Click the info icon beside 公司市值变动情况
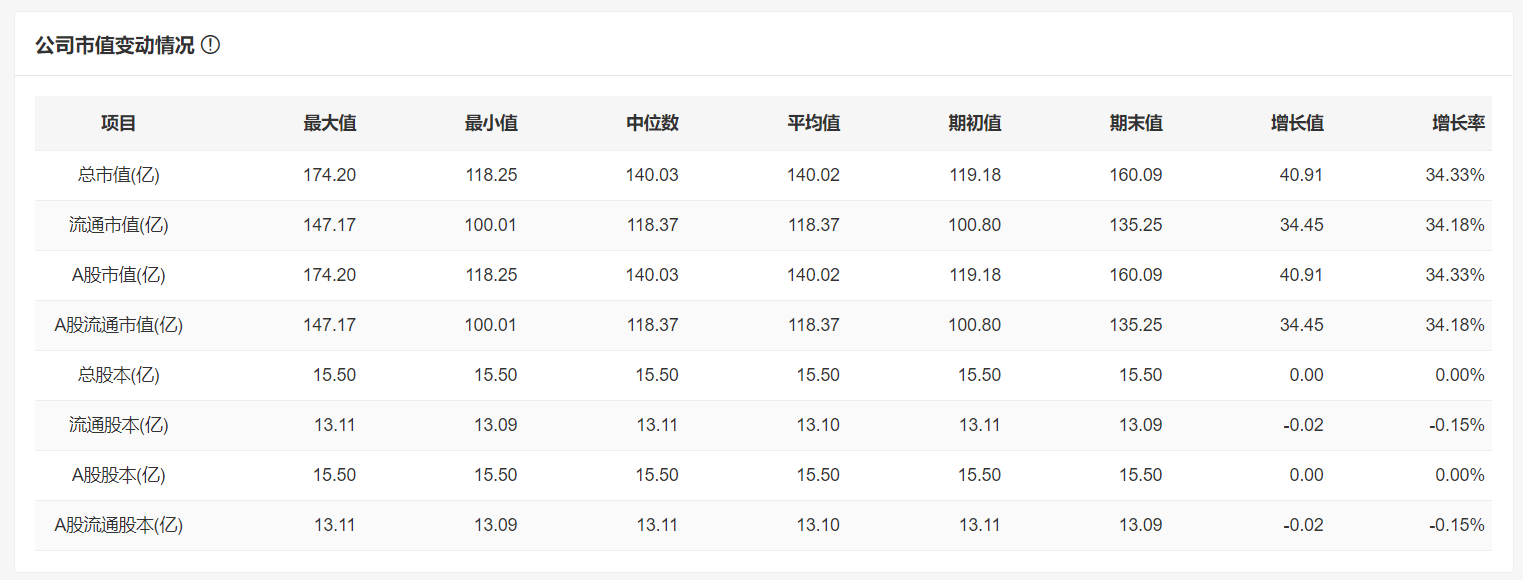Image resolution: width=1523 pixels, height=580 pixels. coord(210,45)
